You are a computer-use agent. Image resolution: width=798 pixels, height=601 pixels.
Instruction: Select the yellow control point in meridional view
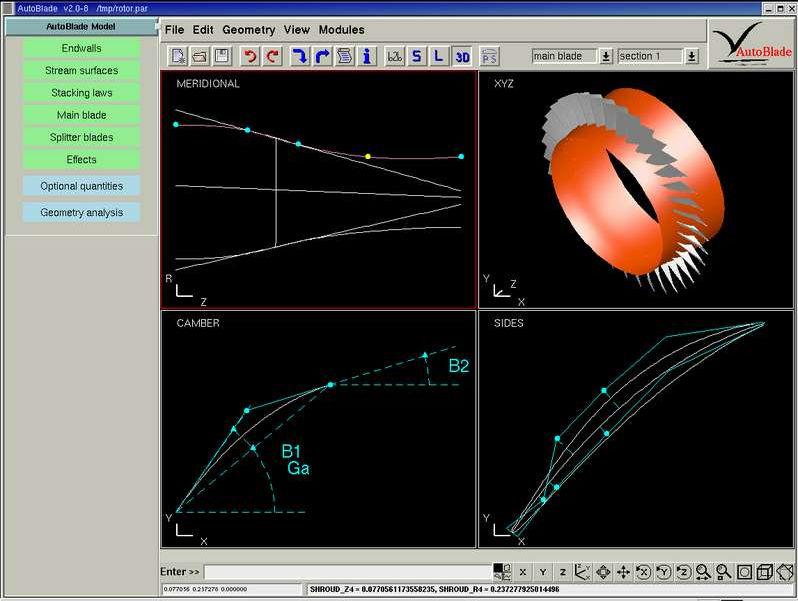tap(368, 157)
